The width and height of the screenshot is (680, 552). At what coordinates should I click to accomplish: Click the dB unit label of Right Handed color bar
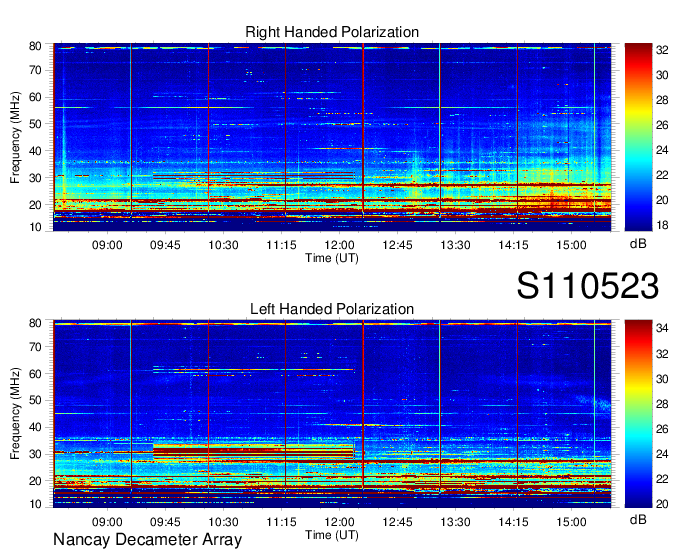[638, 244]
